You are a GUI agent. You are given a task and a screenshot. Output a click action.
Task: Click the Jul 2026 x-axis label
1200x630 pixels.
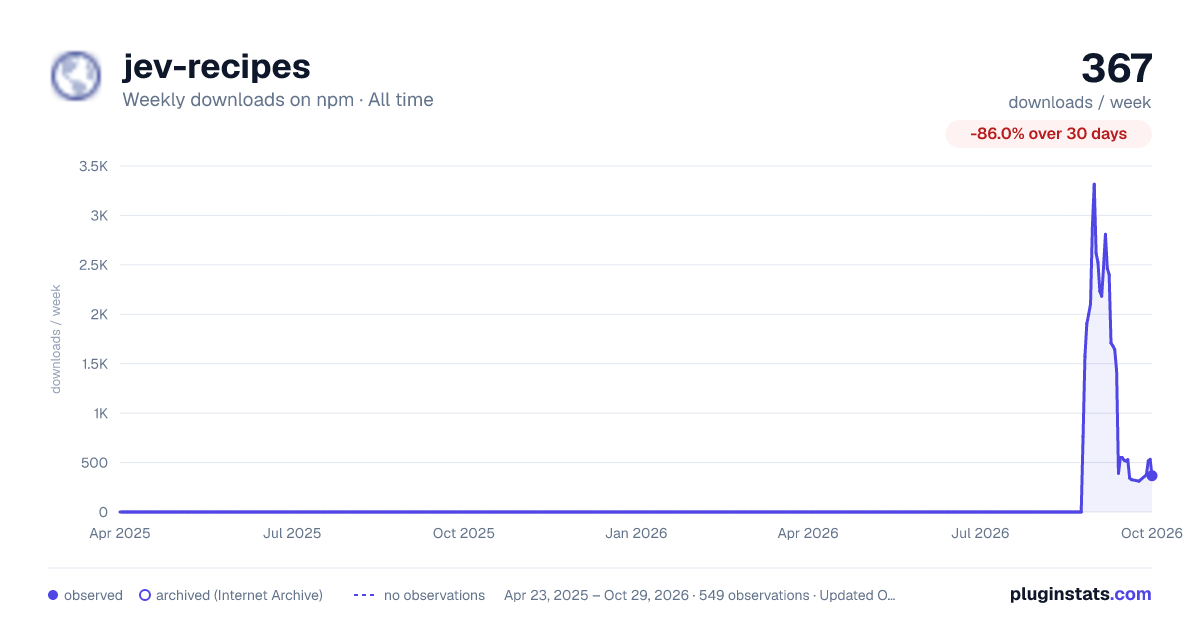(980, 533)
